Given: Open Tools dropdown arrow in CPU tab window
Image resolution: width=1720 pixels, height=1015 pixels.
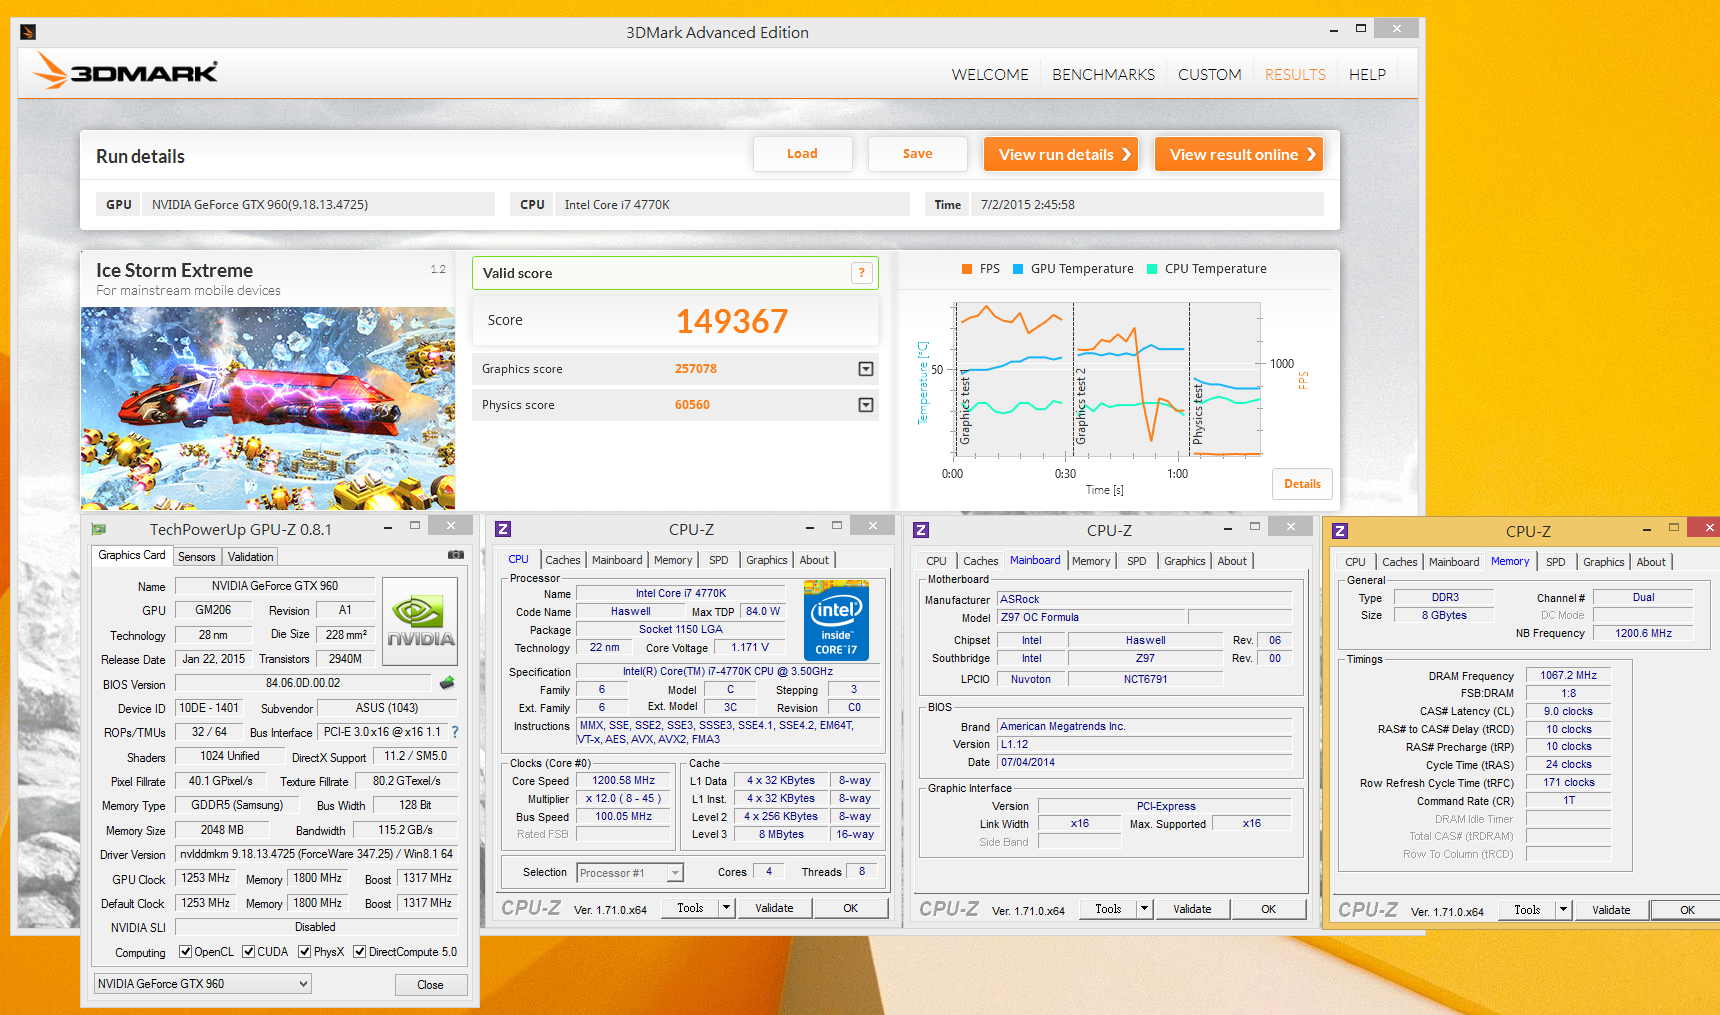Looking at the screenshot, I should (x=726, y=908).
